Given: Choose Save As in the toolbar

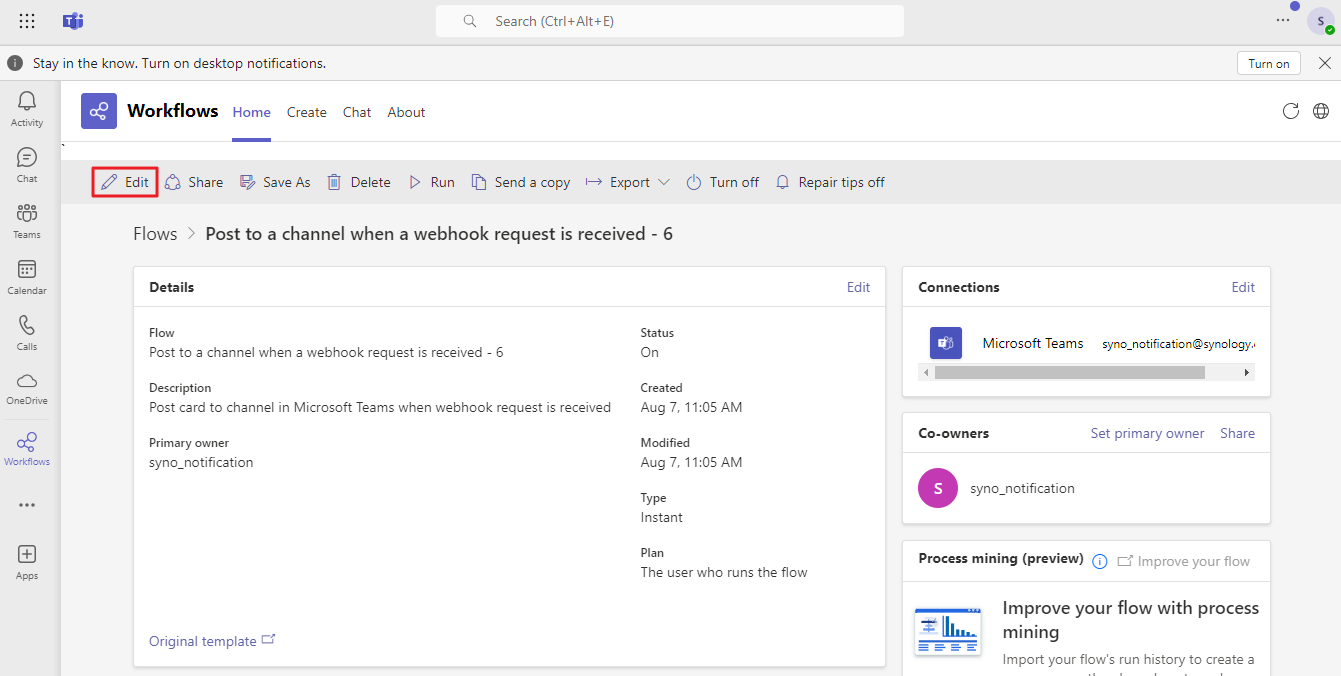Looking at the screenshot, I should (275, 182).
